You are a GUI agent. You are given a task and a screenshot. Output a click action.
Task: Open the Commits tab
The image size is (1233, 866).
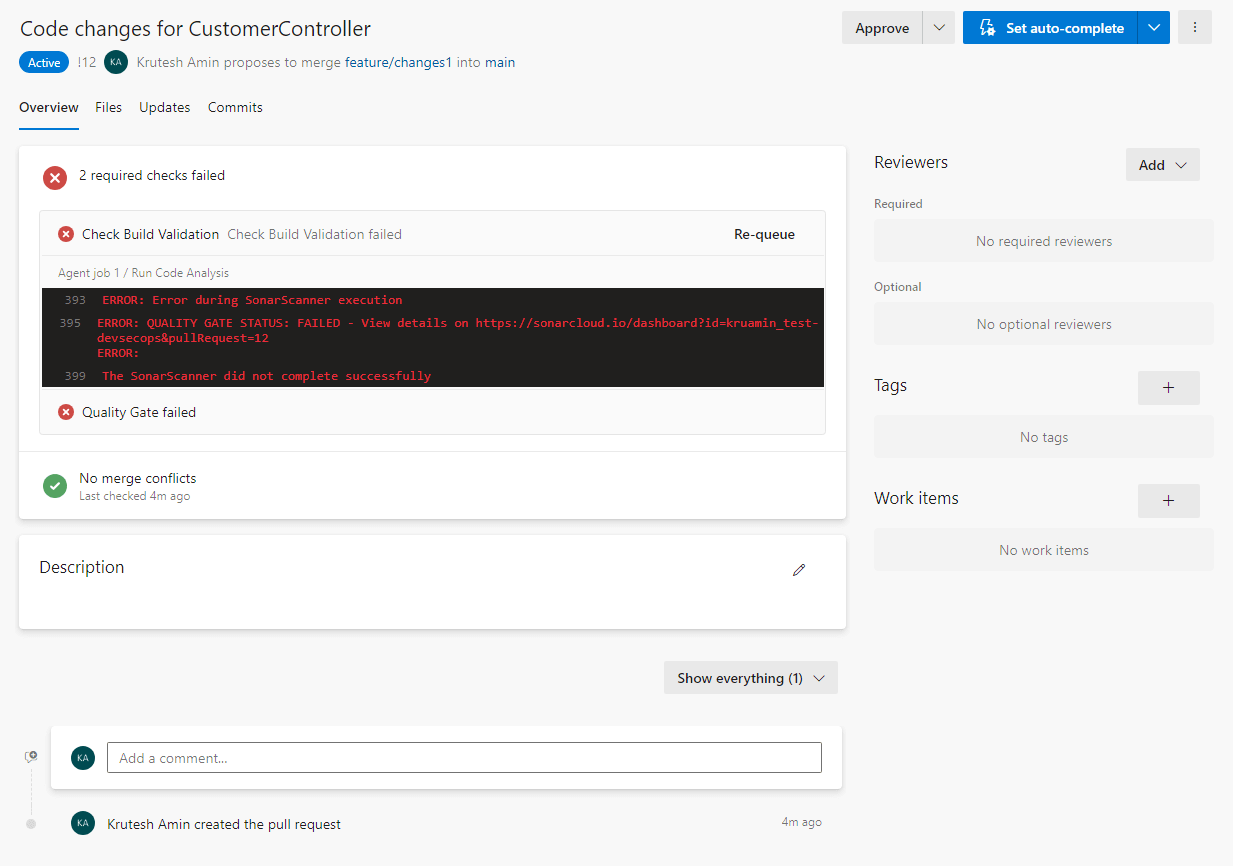tap(235, 107)
